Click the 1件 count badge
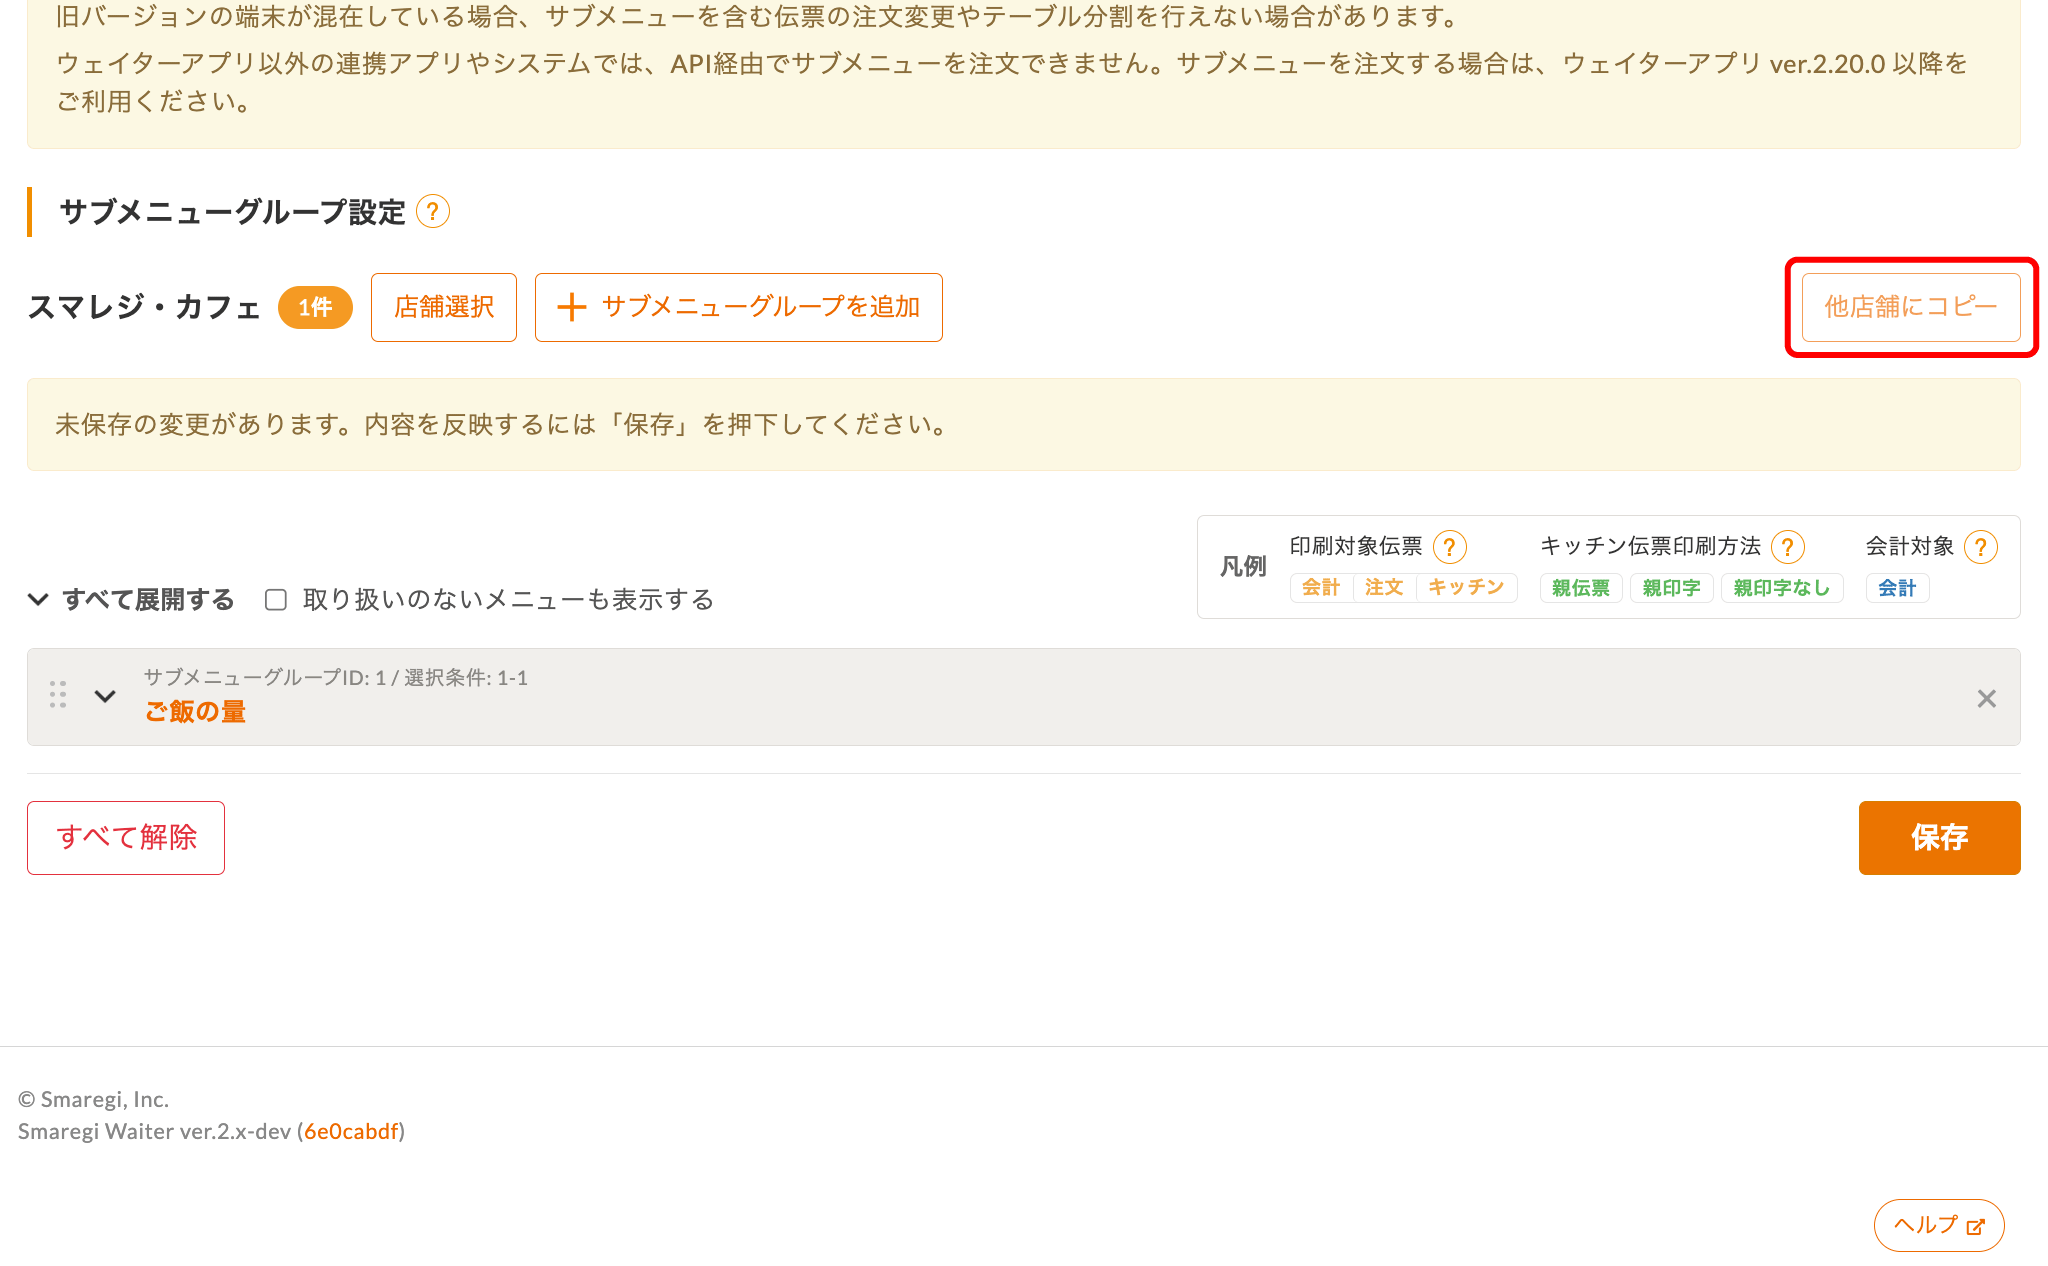This screenshot has width=2048, height=1266. point(315,307)
